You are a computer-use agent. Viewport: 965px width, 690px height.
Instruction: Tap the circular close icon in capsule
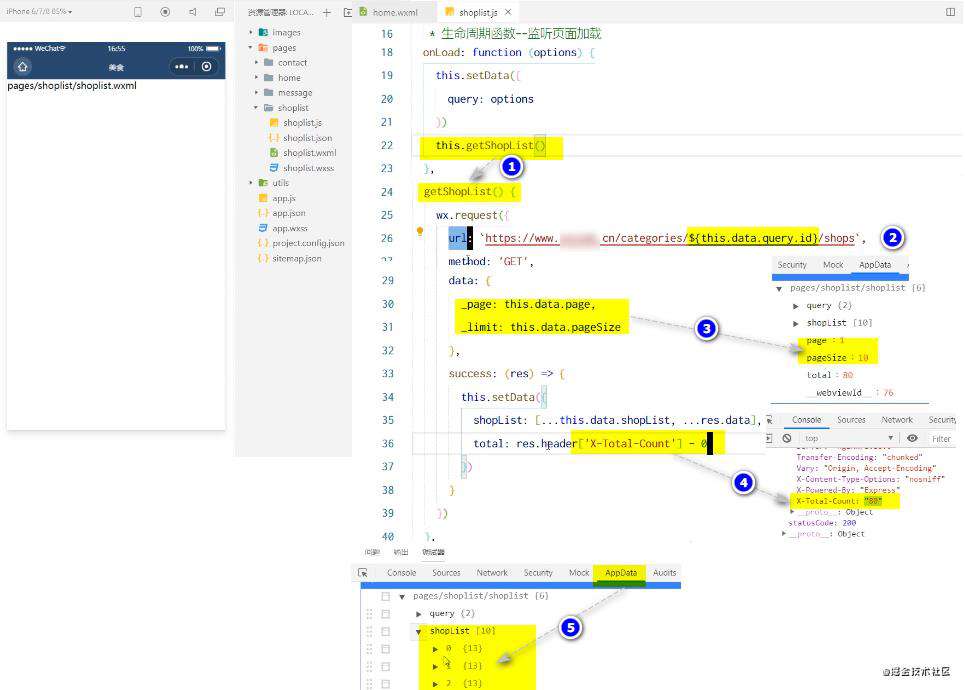click(207, 66)
